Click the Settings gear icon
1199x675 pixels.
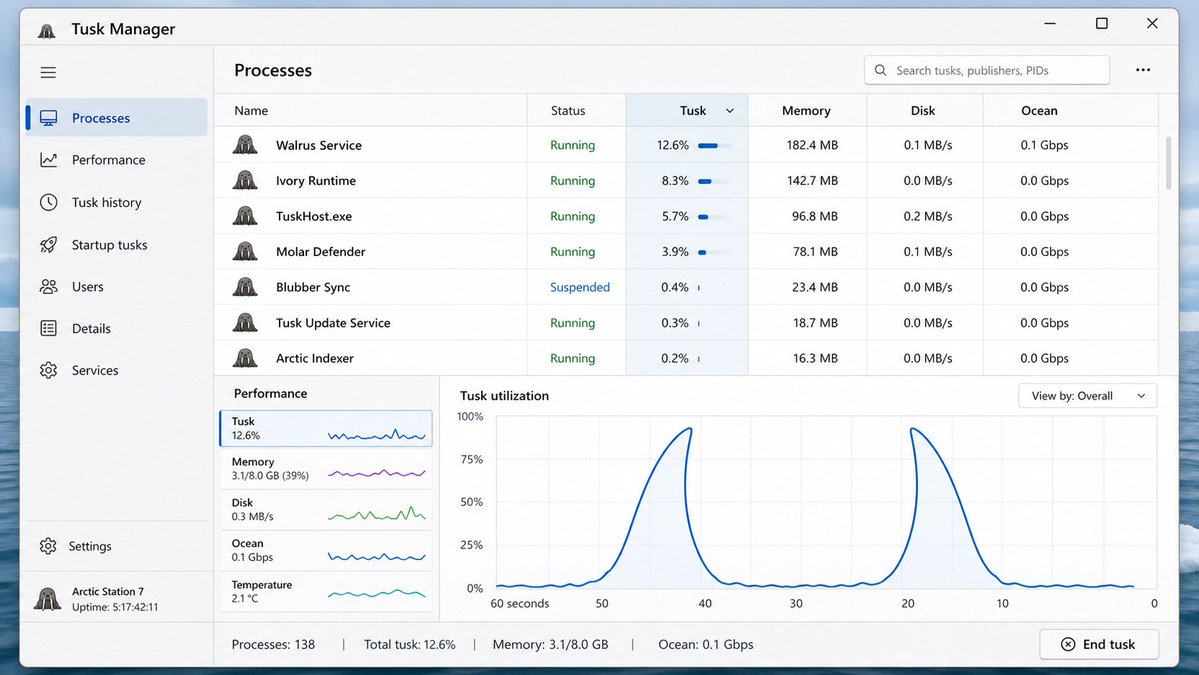[x=48, y=546]
